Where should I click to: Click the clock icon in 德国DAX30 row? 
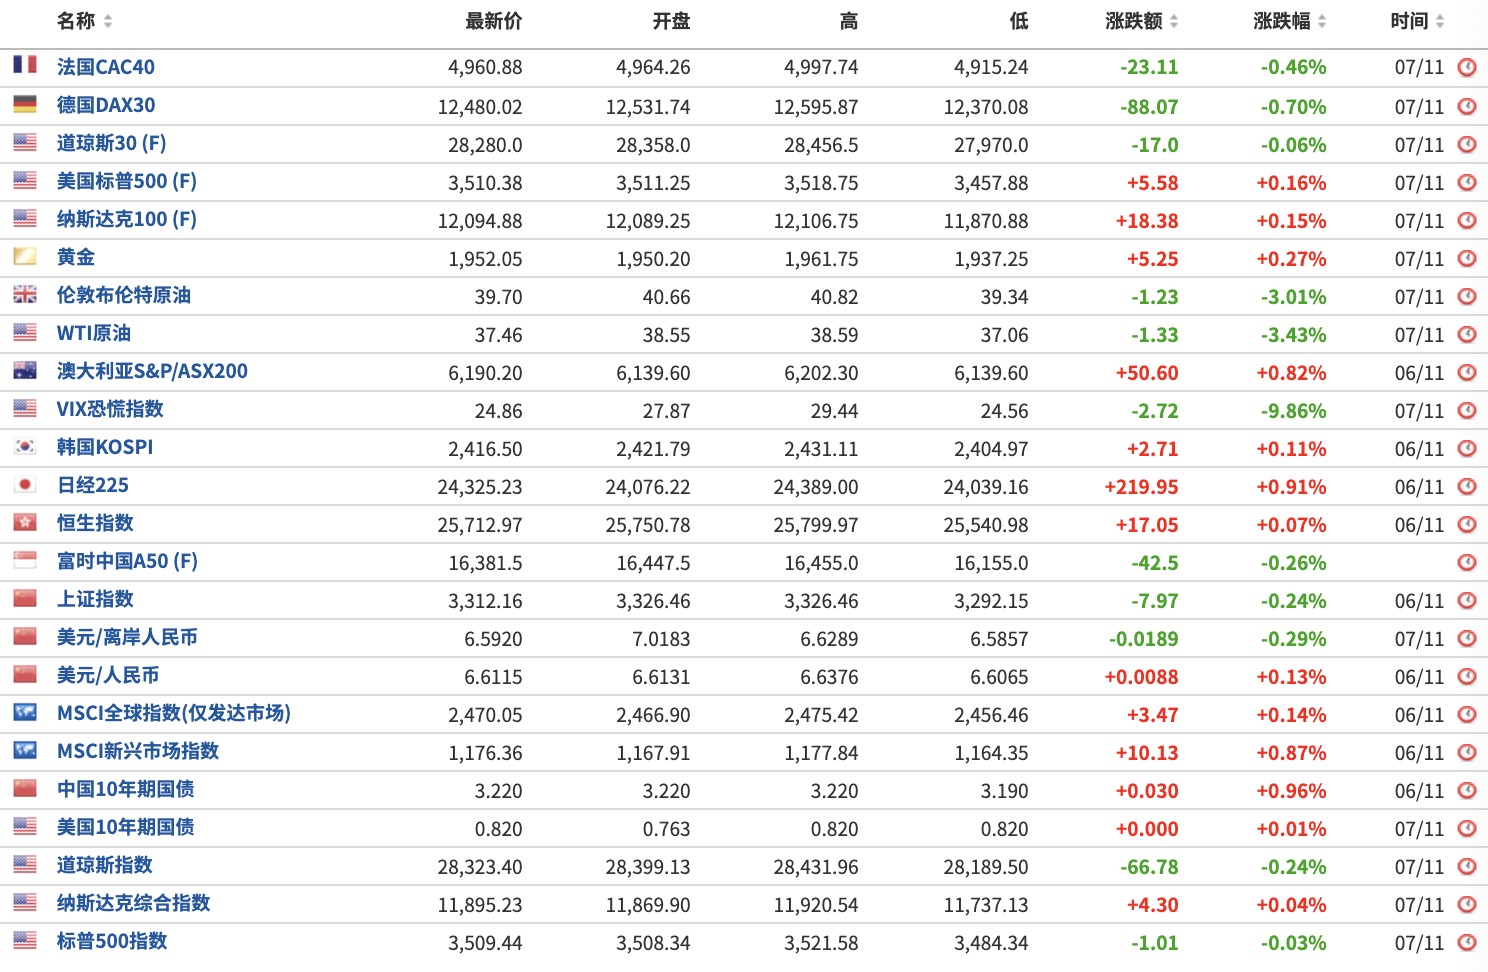click(x=1467, y=106)
